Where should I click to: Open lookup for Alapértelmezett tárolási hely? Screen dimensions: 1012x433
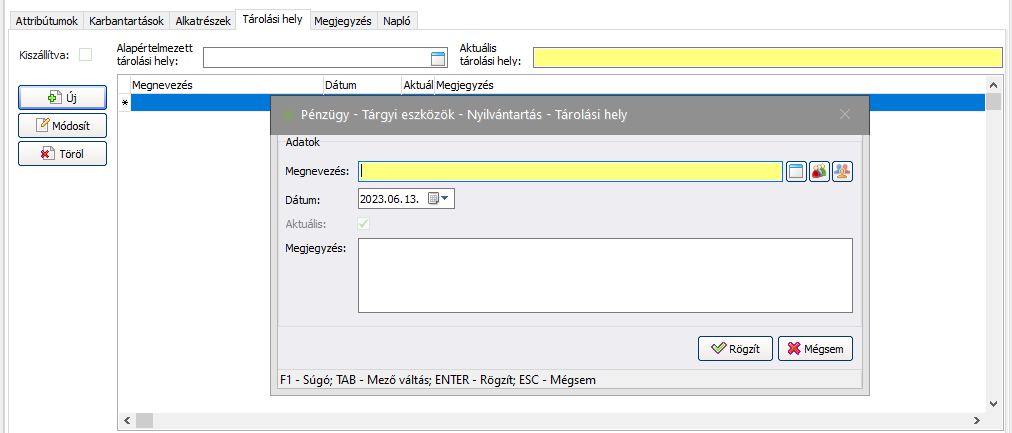click(x=437, y=58)
